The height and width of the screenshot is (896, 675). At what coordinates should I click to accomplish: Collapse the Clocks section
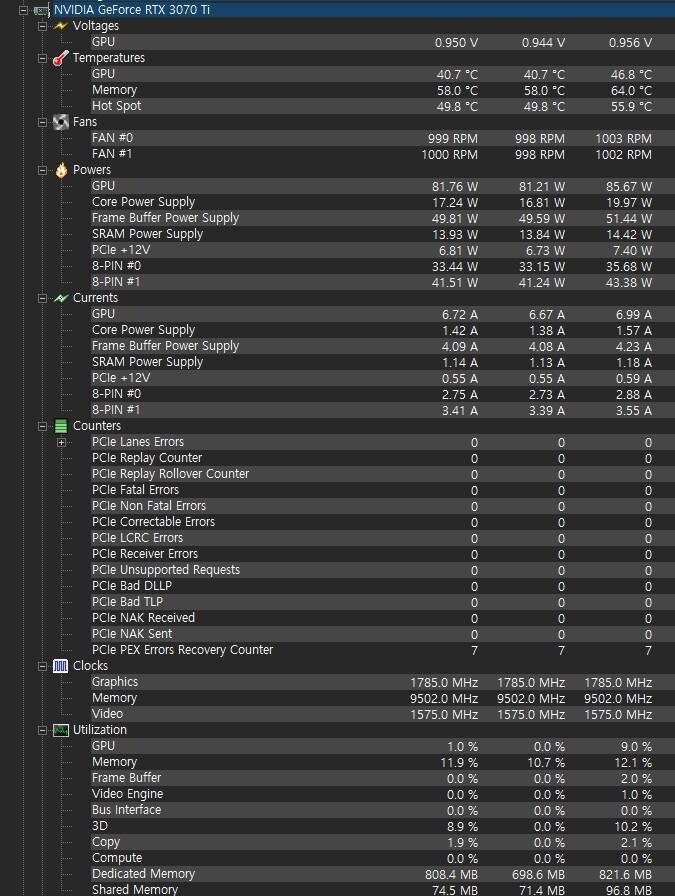(42, 666)
